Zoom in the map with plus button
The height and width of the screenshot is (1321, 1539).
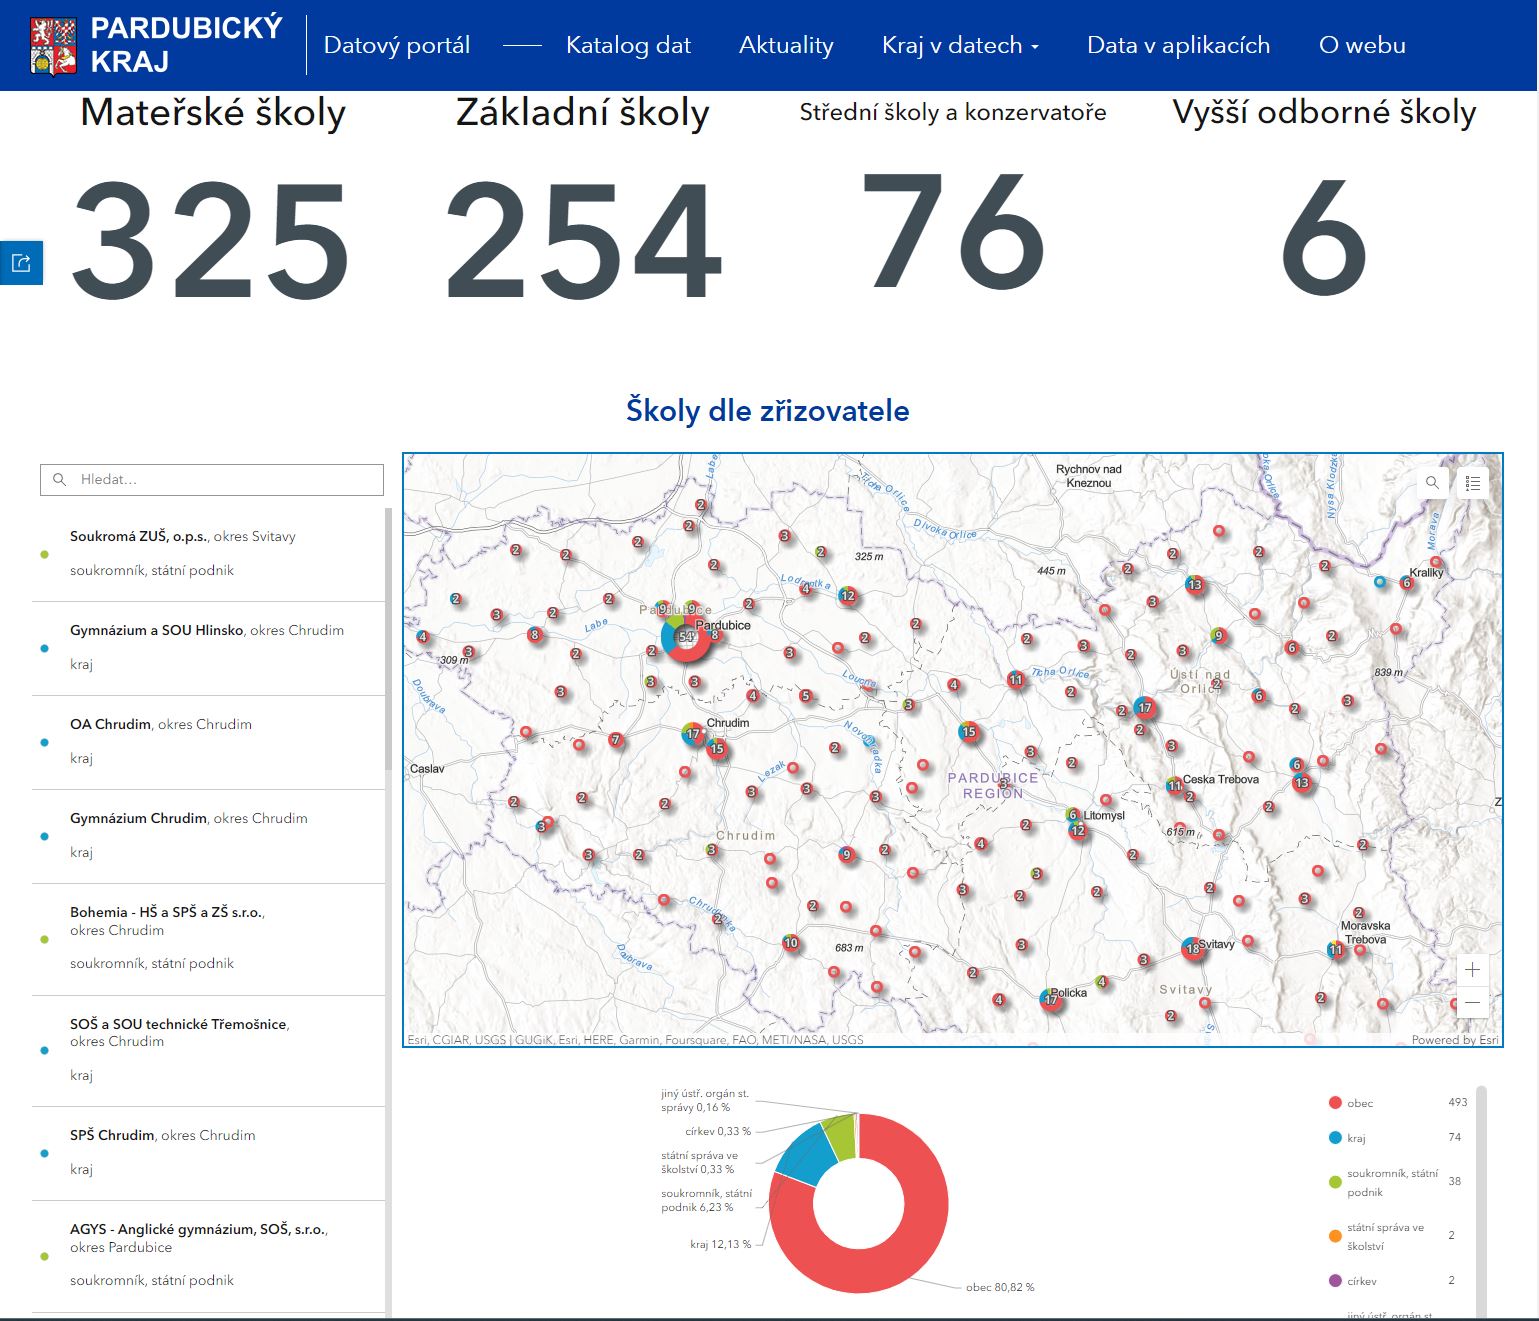point(1472,969)
